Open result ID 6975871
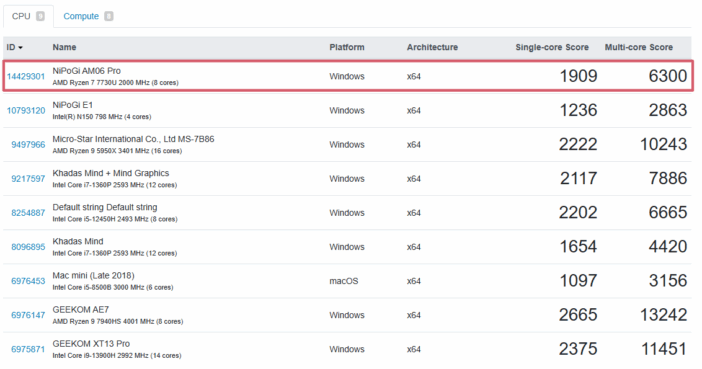Viewport: 702px width, 369px height. [x=28, y=349]
